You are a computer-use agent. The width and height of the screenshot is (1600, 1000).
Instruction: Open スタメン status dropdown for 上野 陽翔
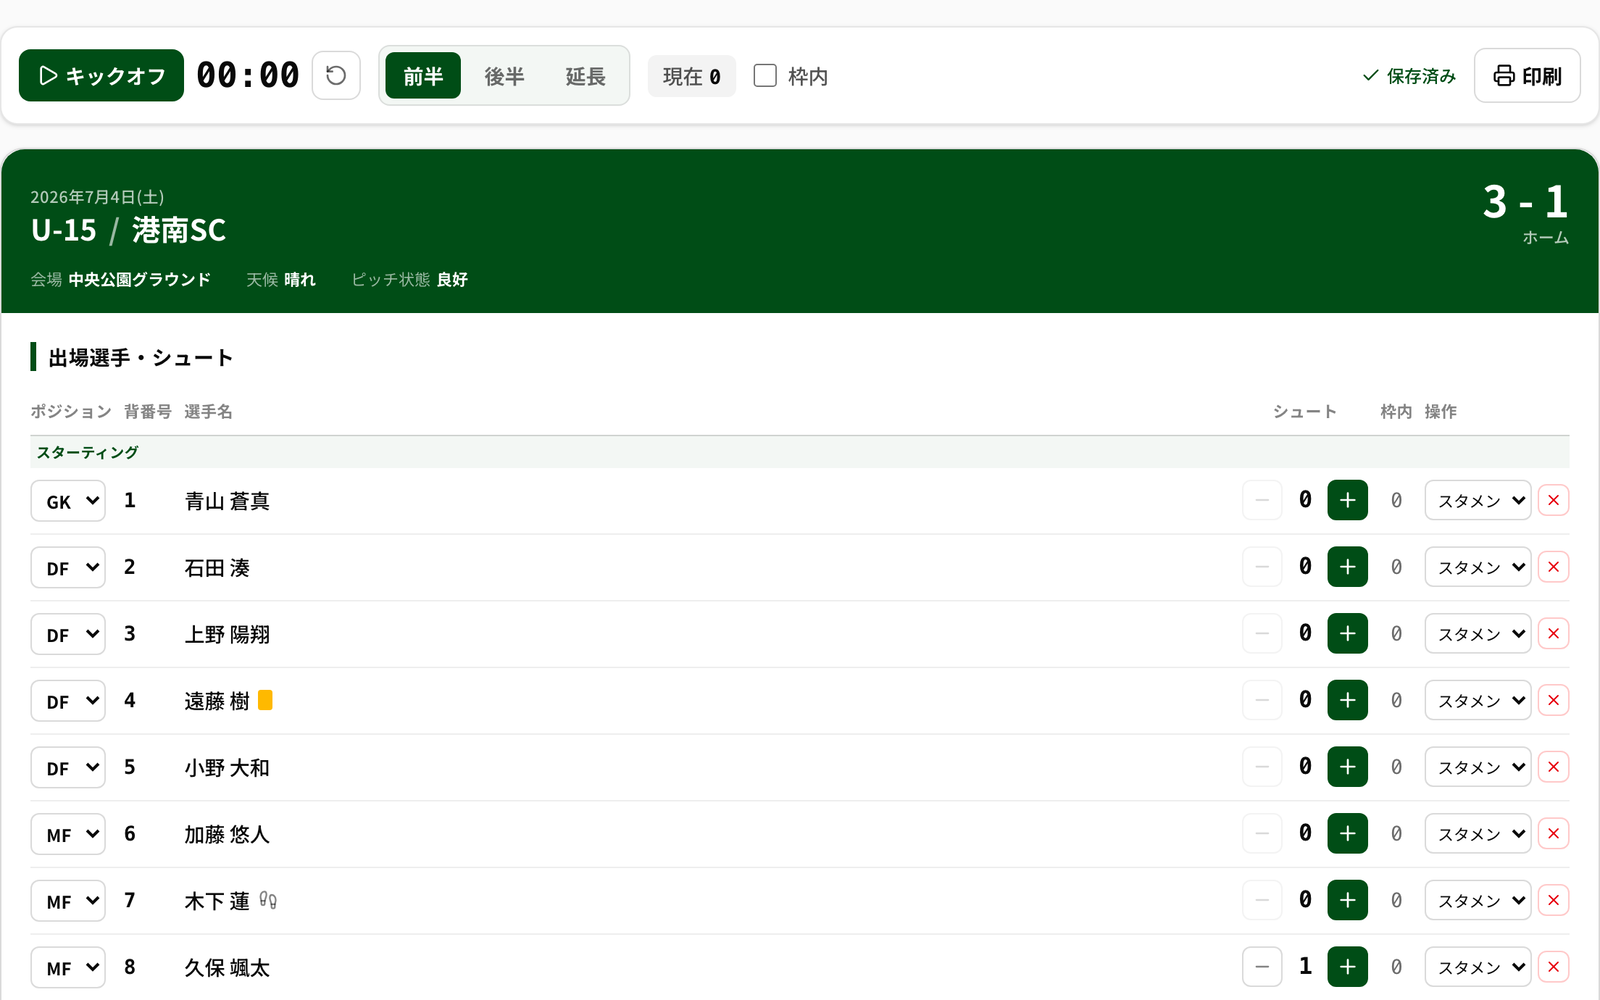(x=1478, y=634)
